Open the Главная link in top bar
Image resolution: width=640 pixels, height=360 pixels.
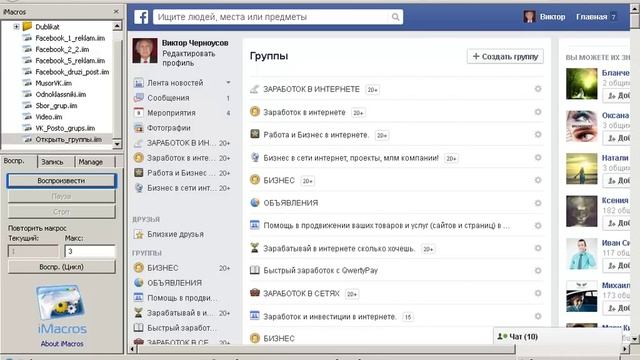pos(591,17)
